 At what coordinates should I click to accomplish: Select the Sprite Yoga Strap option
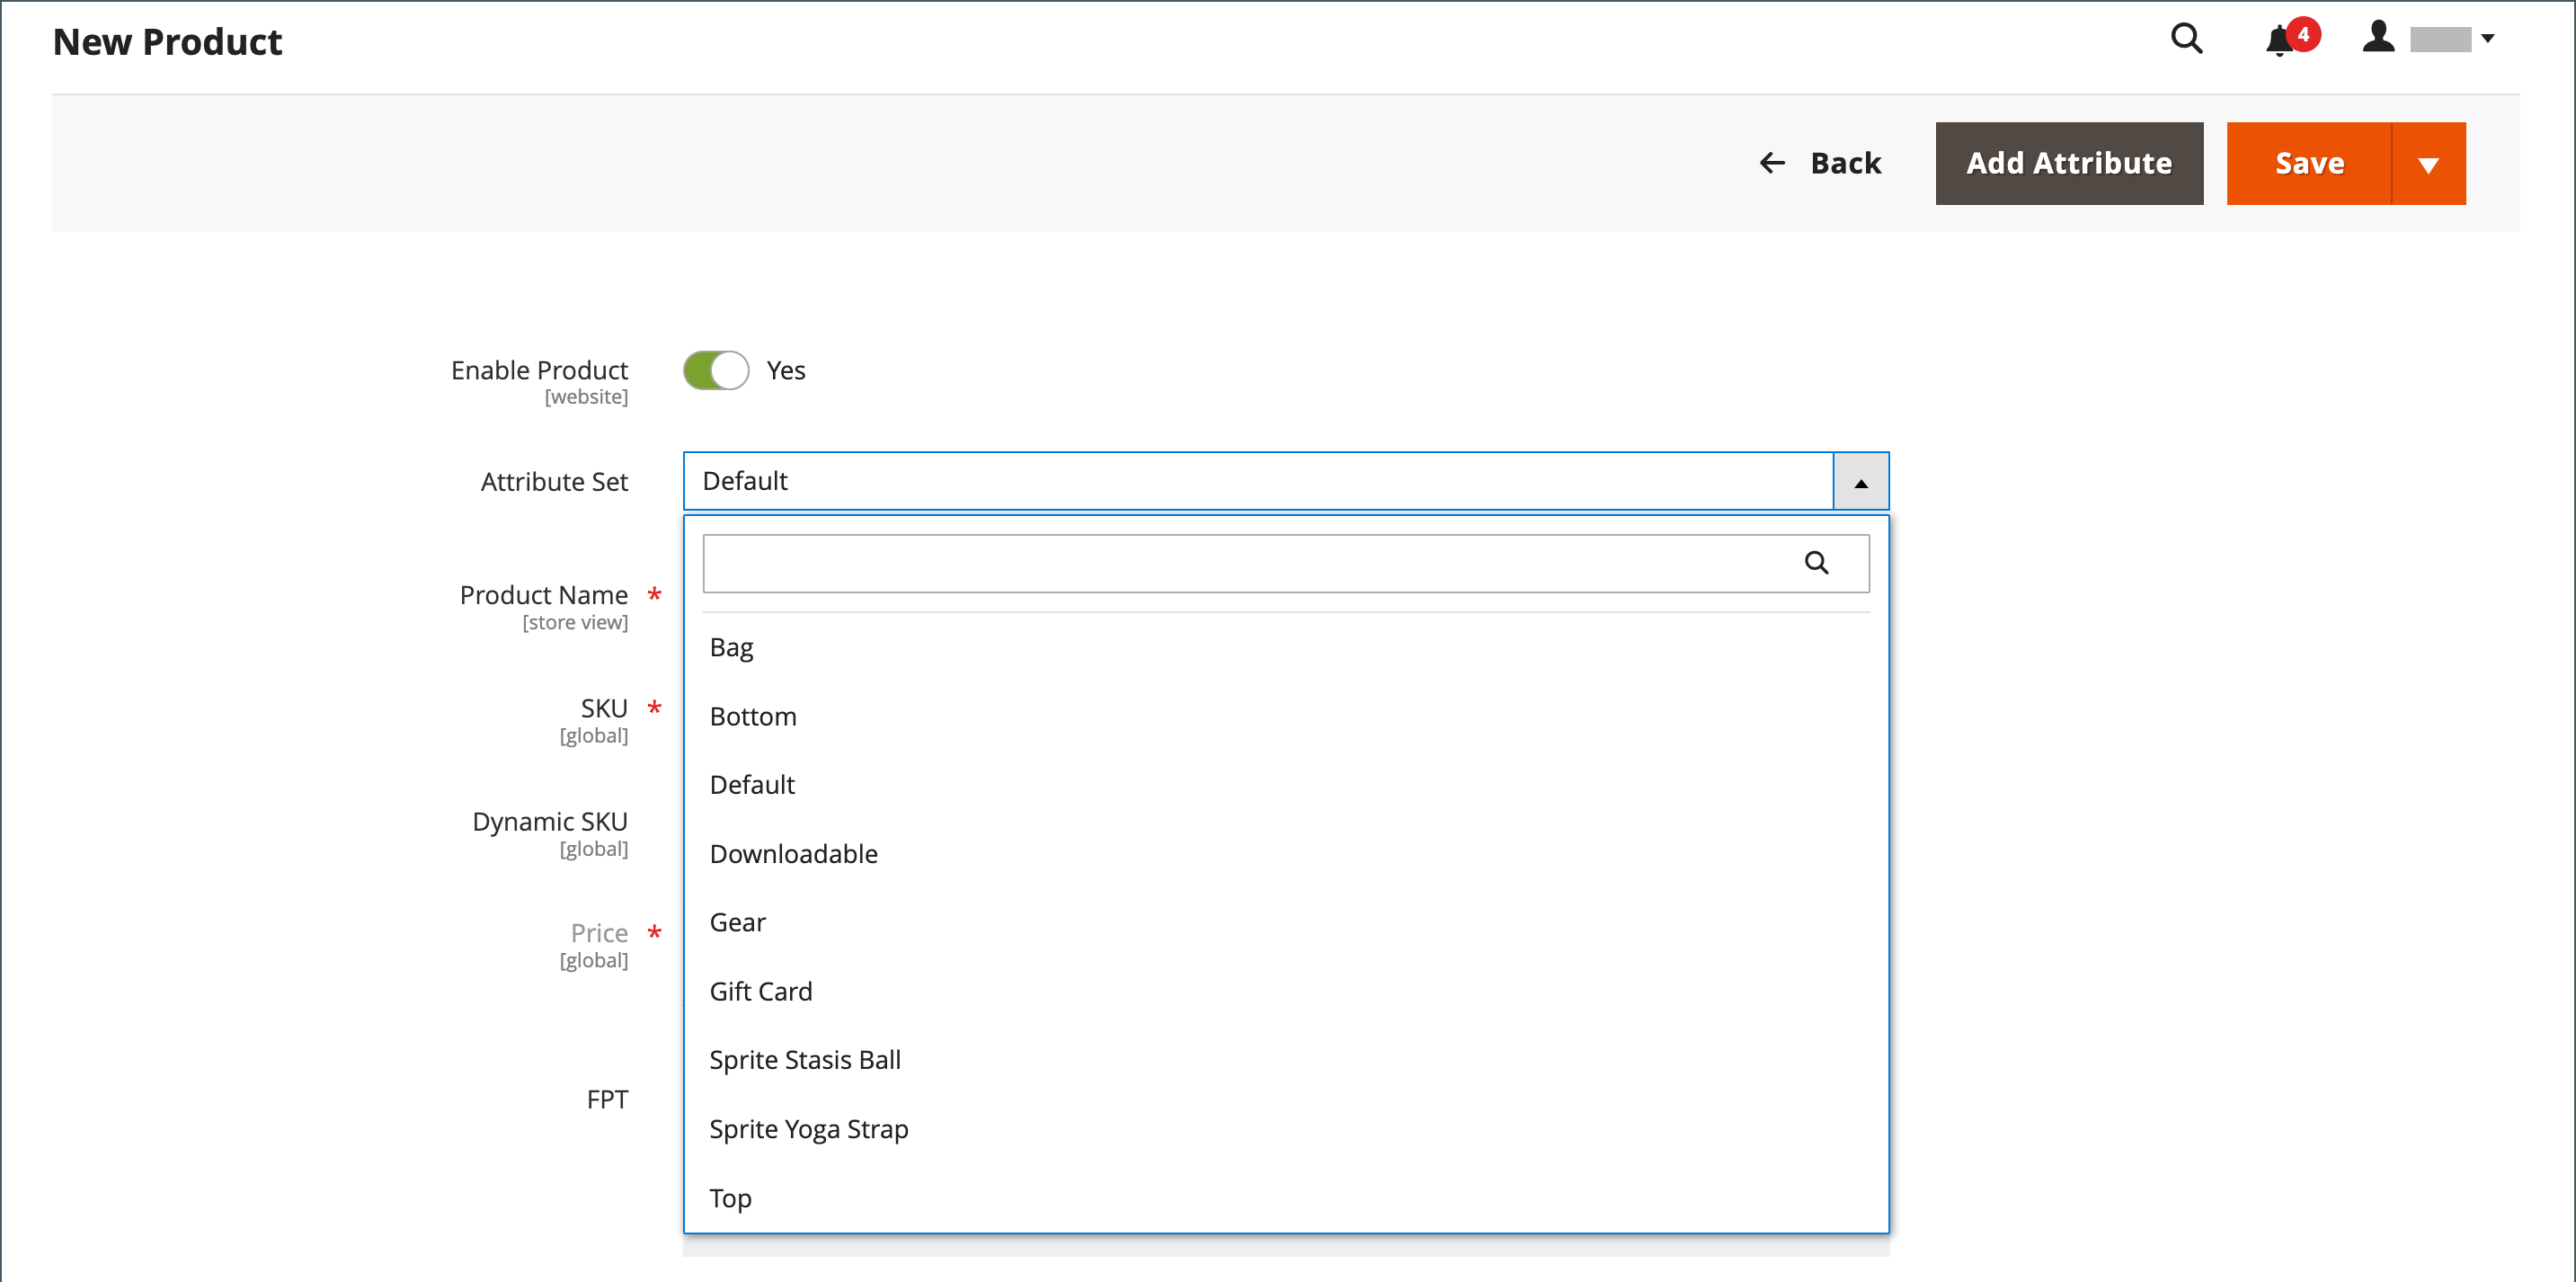pos(808,1128)
